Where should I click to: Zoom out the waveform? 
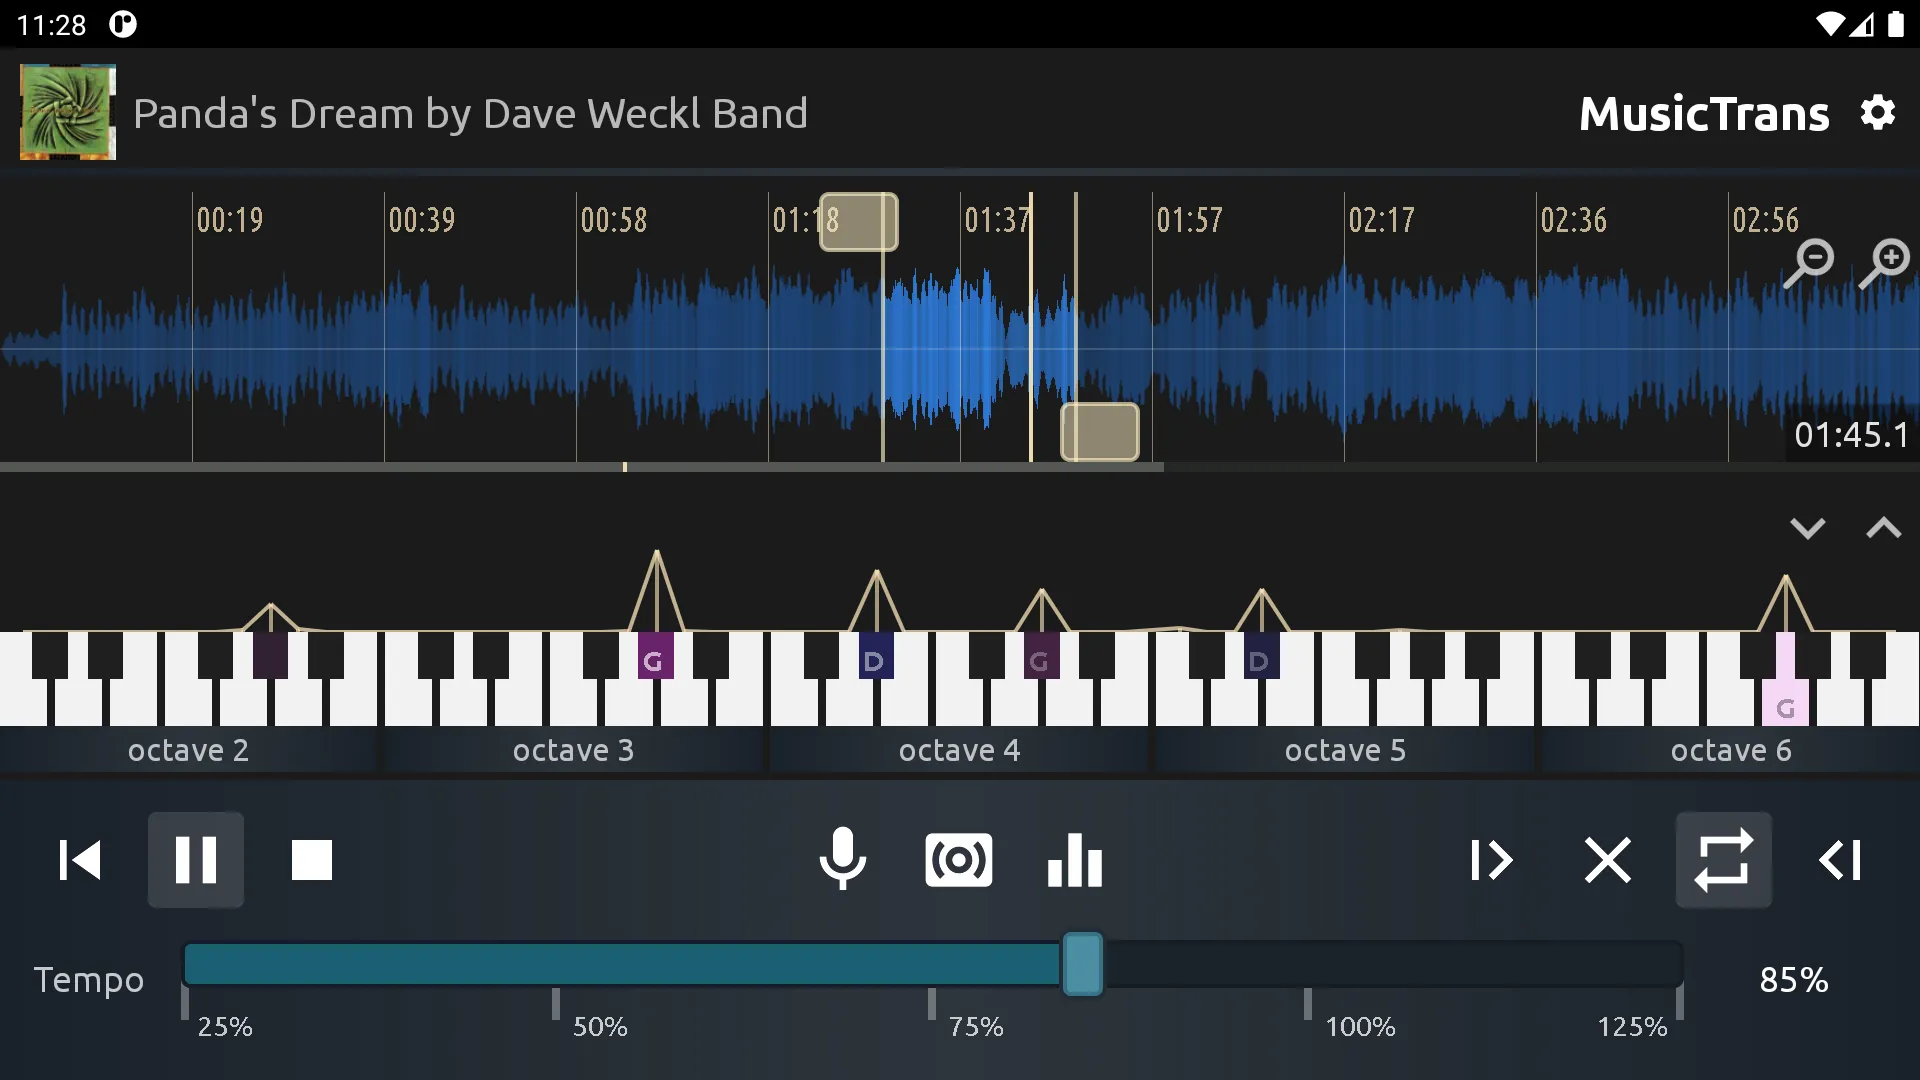1810,264
